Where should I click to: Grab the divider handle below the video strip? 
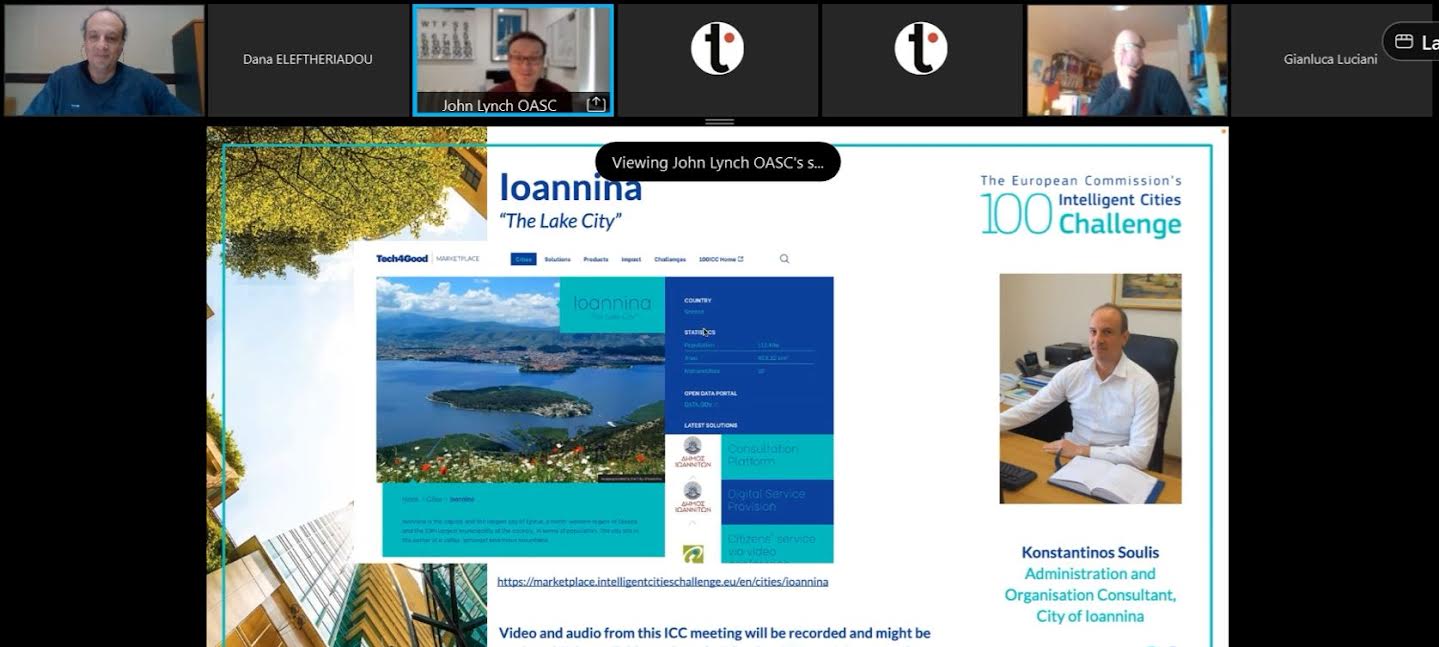pos(719,122)
